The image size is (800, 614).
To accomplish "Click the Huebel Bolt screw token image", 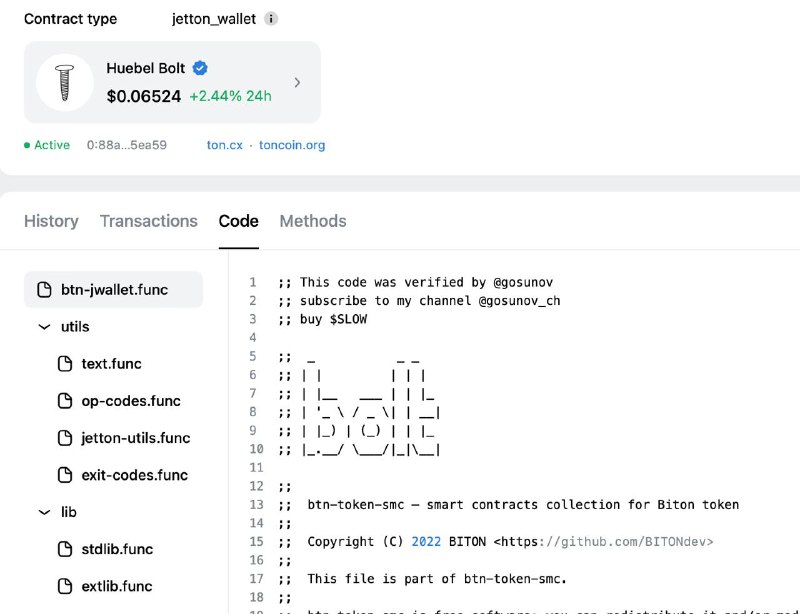I will coord(65,83).
